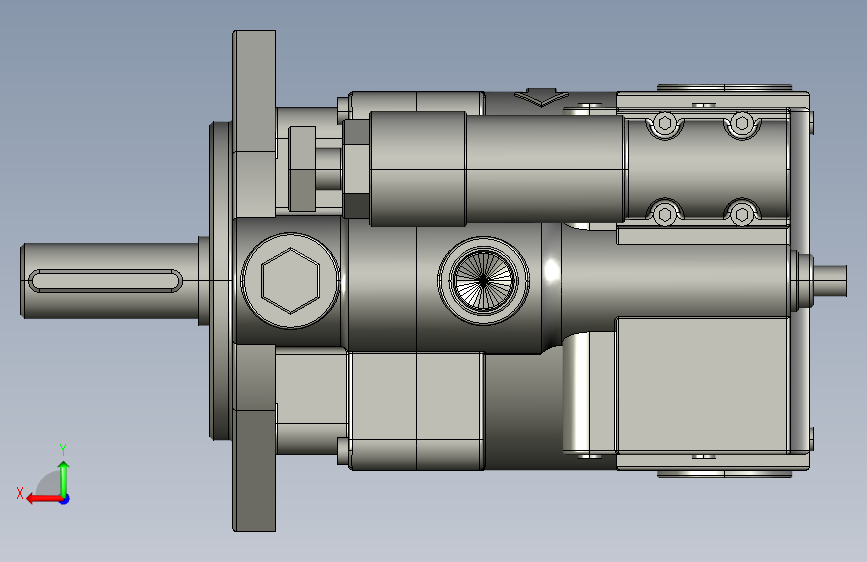867x562 pixels.
Task: Select the hexagonal plug on pump body
Action: [290, 280]
